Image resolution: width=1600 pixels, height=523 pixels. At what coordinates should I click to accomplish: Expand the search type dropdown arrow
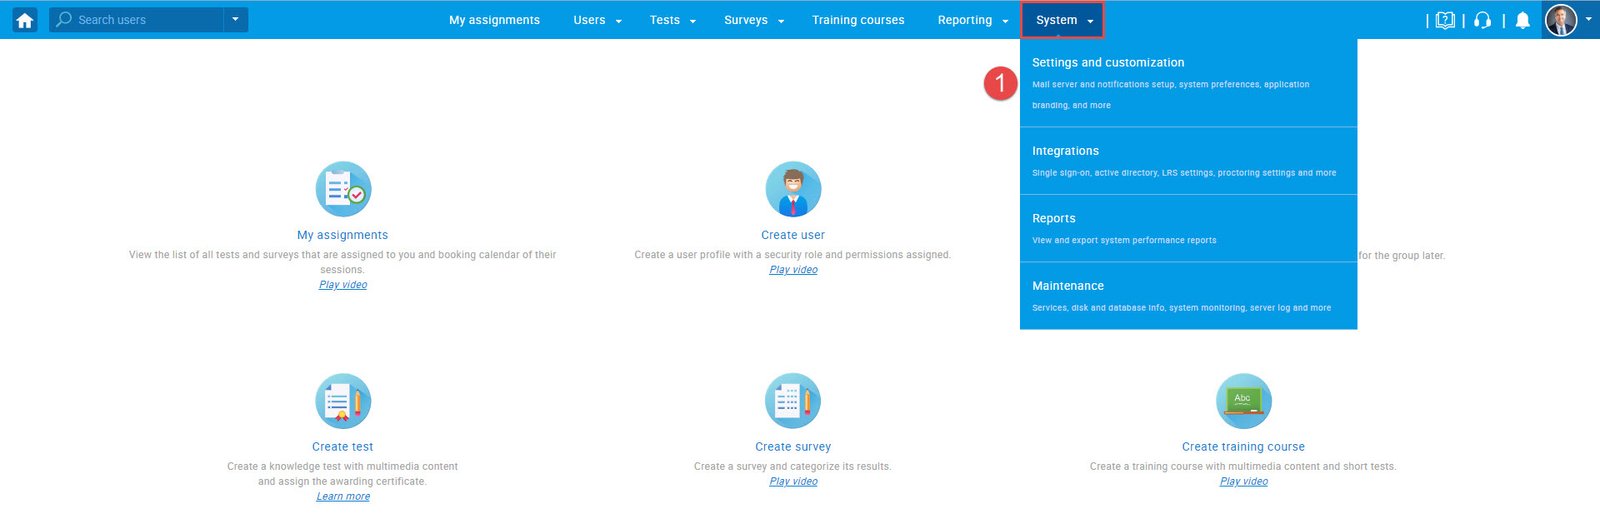(x=236, y=20)
